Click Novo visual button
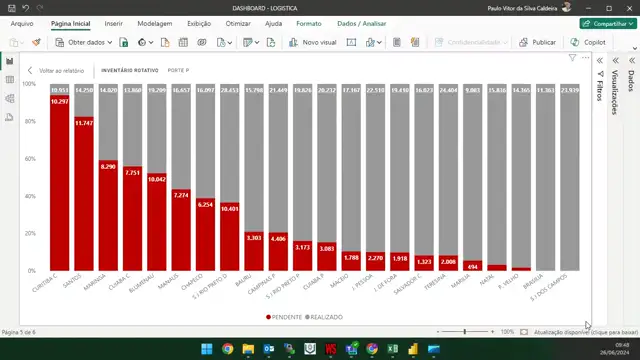This screenshot has width=640, height=360. 313,42
